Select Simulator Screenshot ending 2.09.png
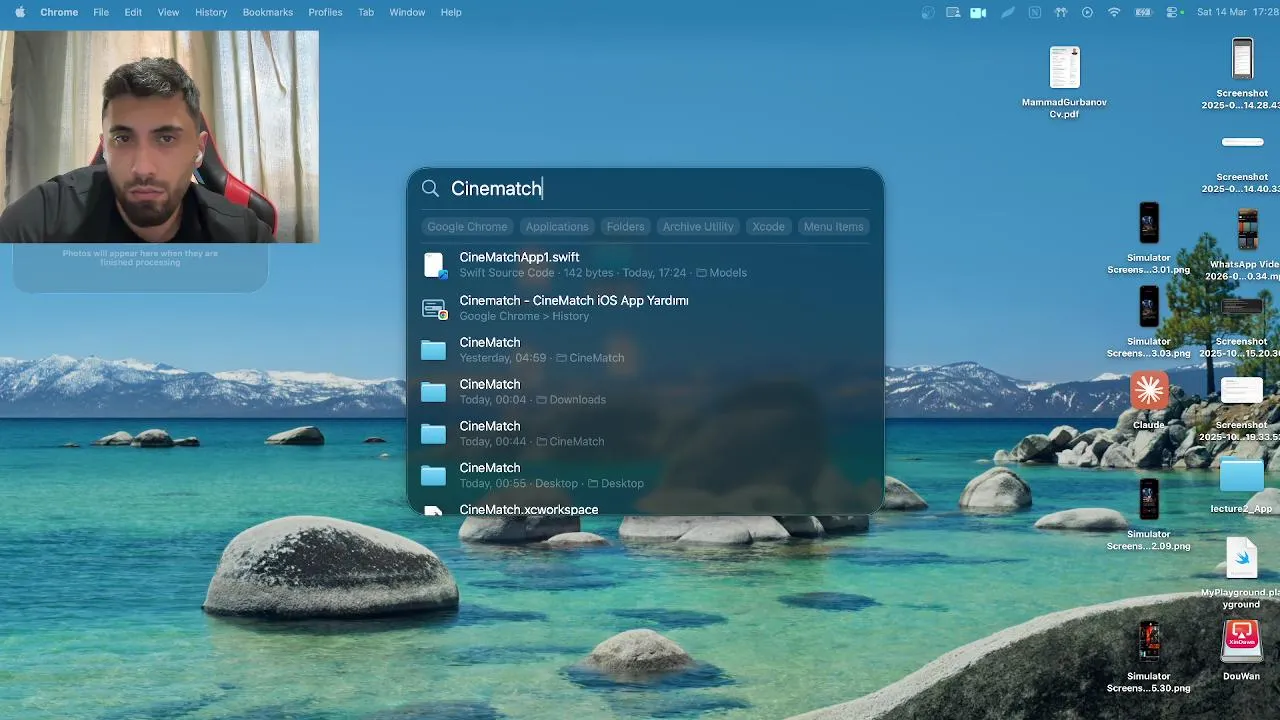Image resolution: width=1280 pixels, height=720 pixels. pos(1148,514)
